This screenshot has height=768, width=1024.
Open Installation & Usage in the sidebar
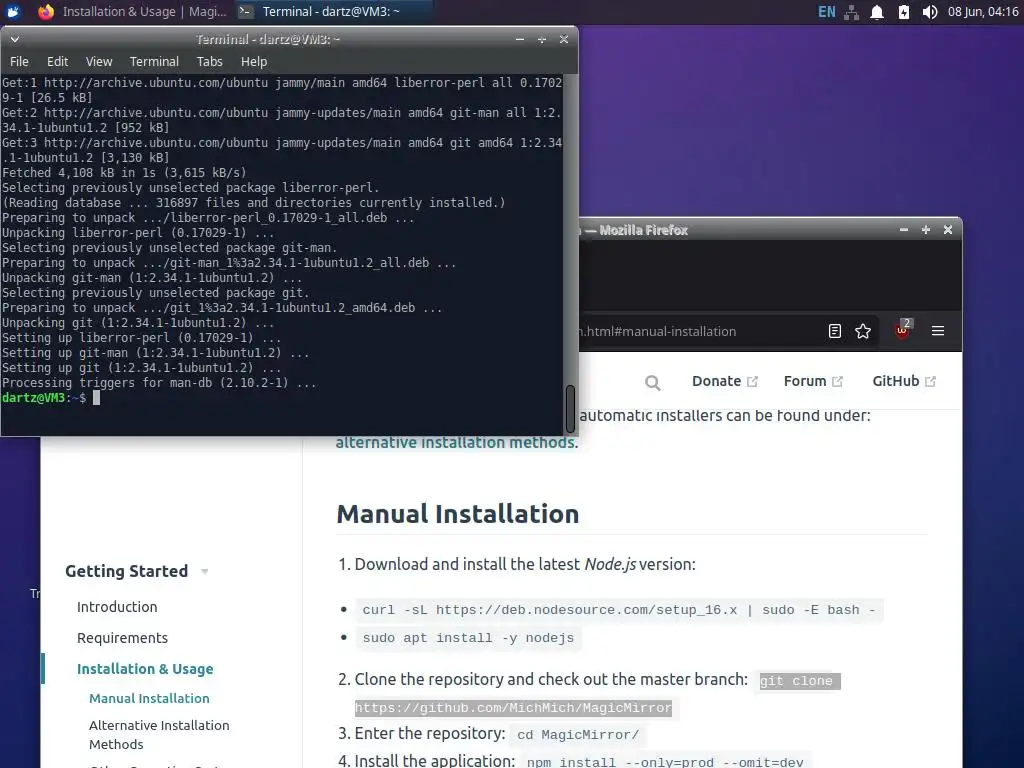tap(145, 669)
